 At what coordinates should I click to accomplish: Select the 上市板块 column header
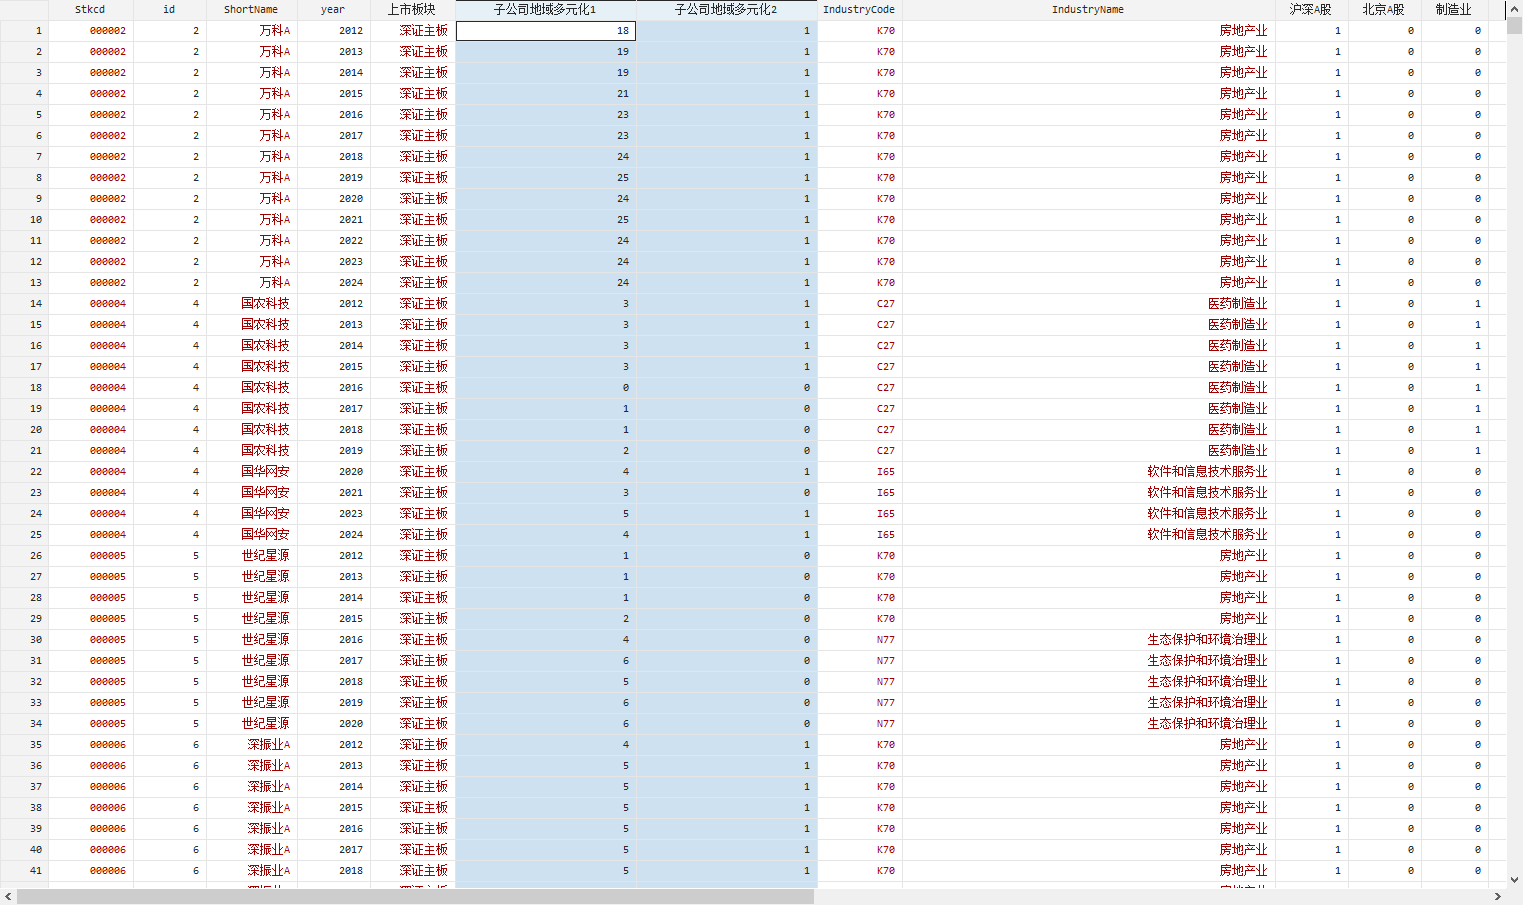click(412, 9)
